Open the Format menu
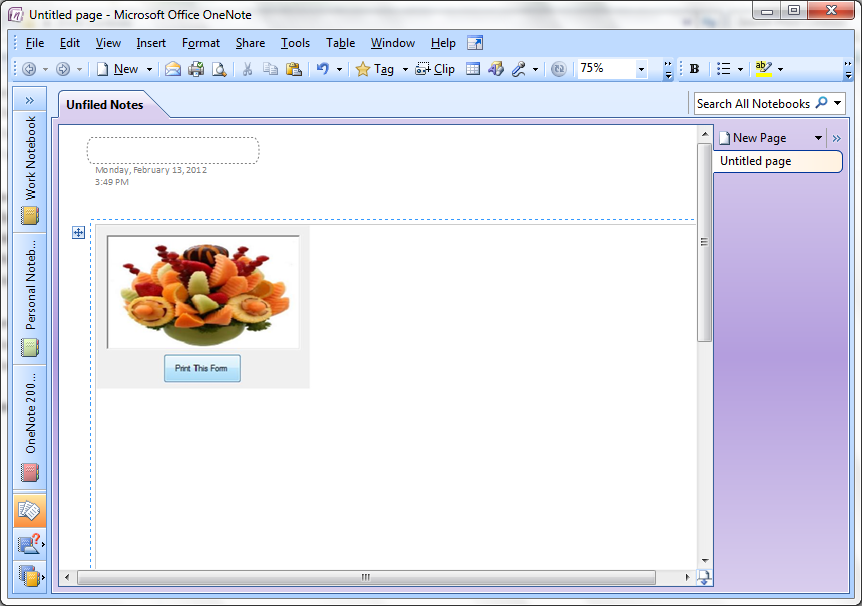This screenshot has height=606, width=862. click(x=201, y=43)
